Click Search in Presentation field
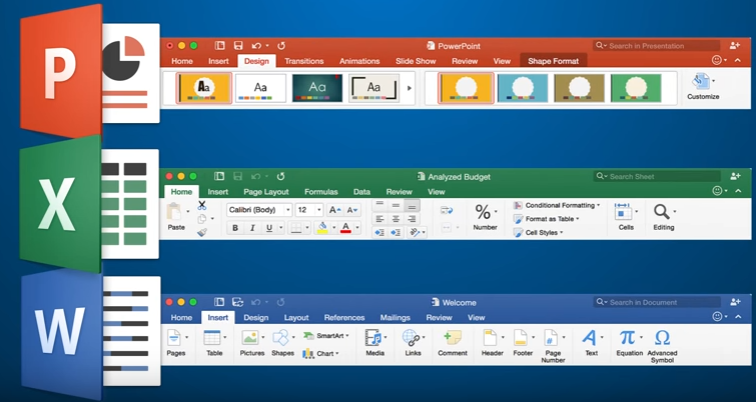 pos(657,46)
